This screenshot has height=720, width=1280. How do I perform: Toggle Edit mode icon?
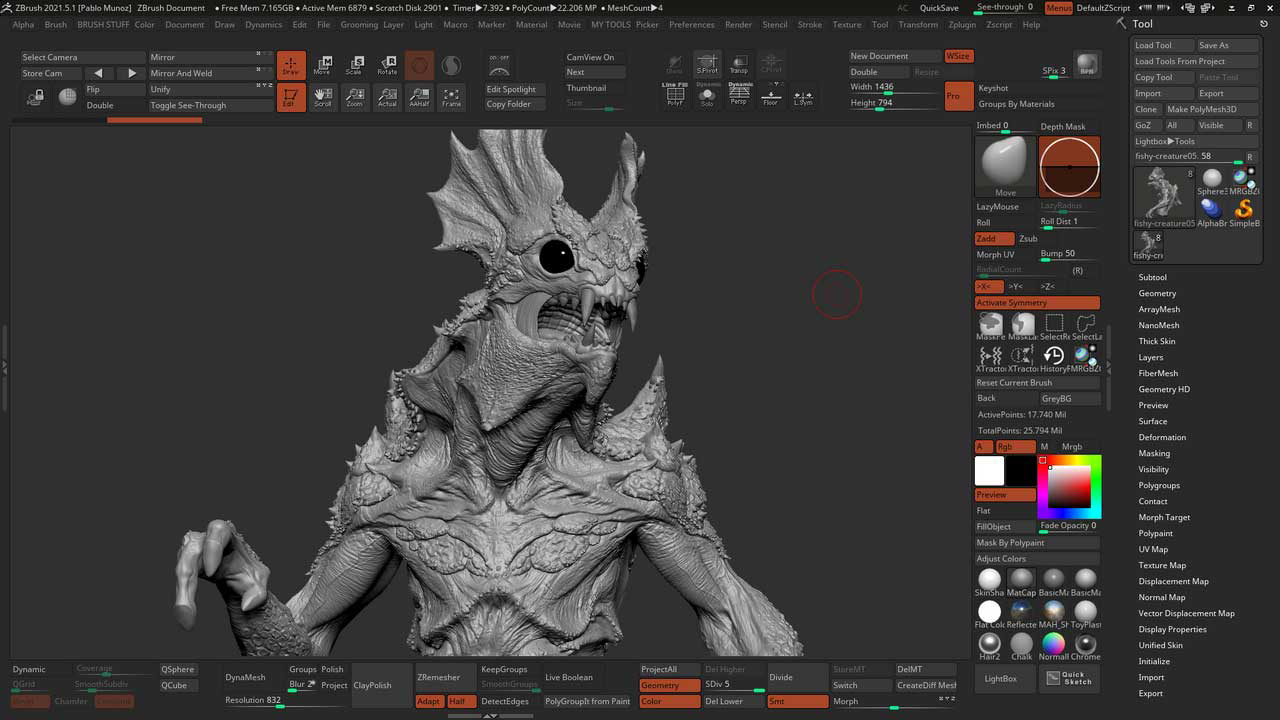[291, 97]
